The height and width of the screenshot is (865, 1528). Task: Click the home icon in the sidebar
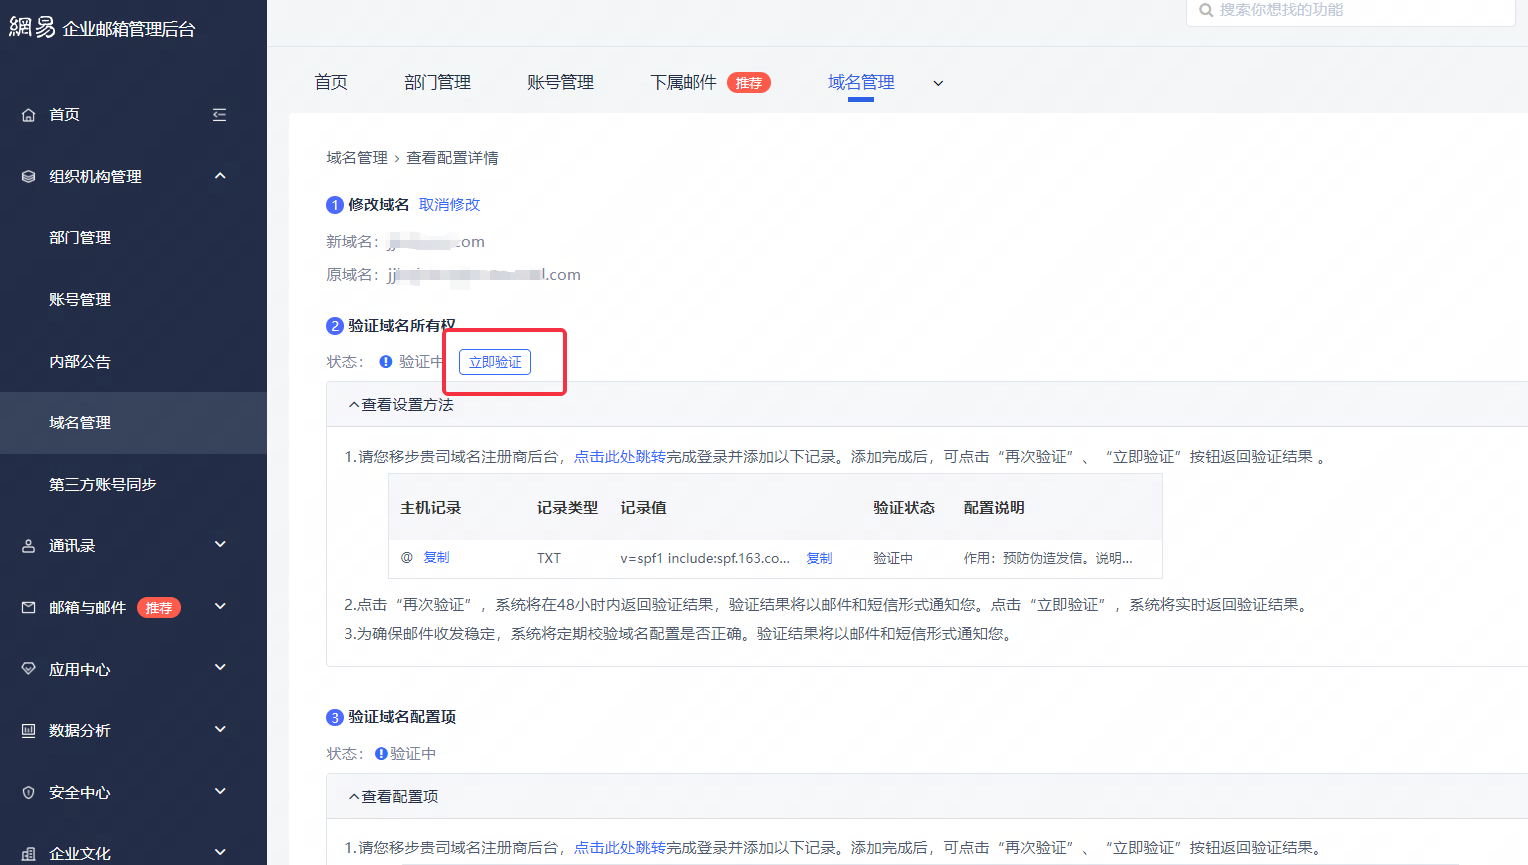coord(29,115)
